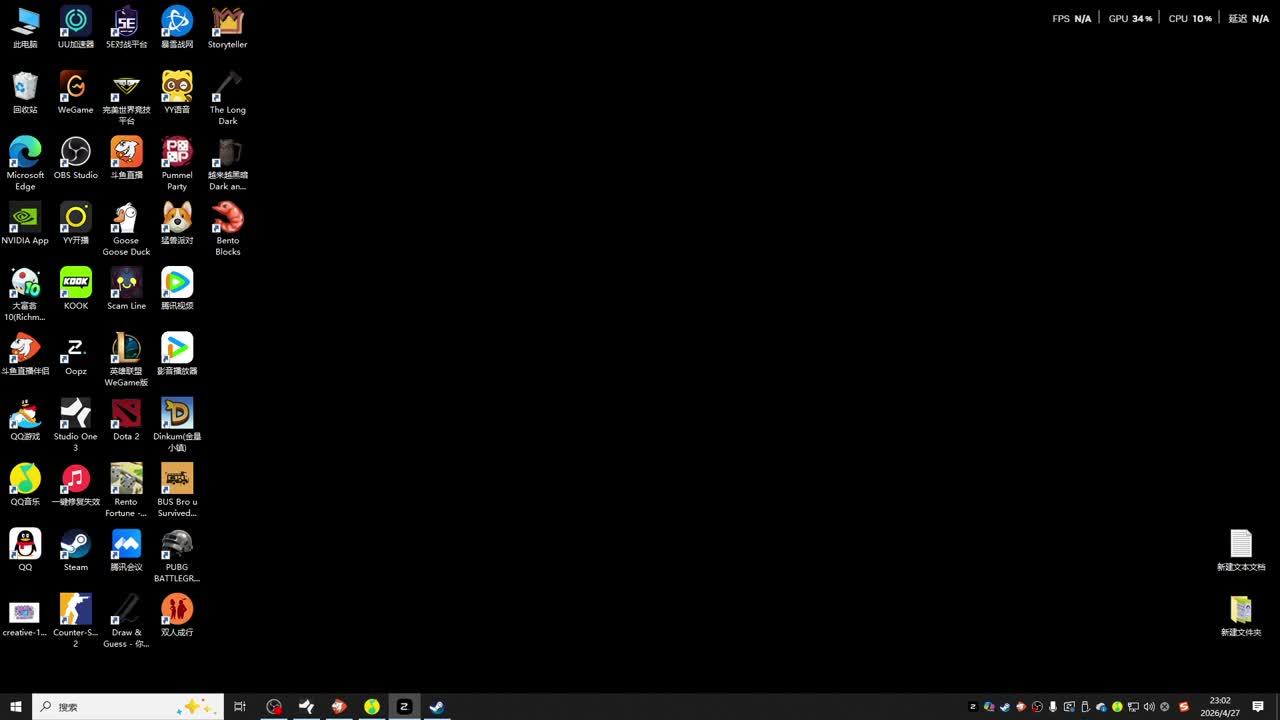Open Task View from the taskbar
The height and width of the screenshot is (720, 1280).
(240, 707)
